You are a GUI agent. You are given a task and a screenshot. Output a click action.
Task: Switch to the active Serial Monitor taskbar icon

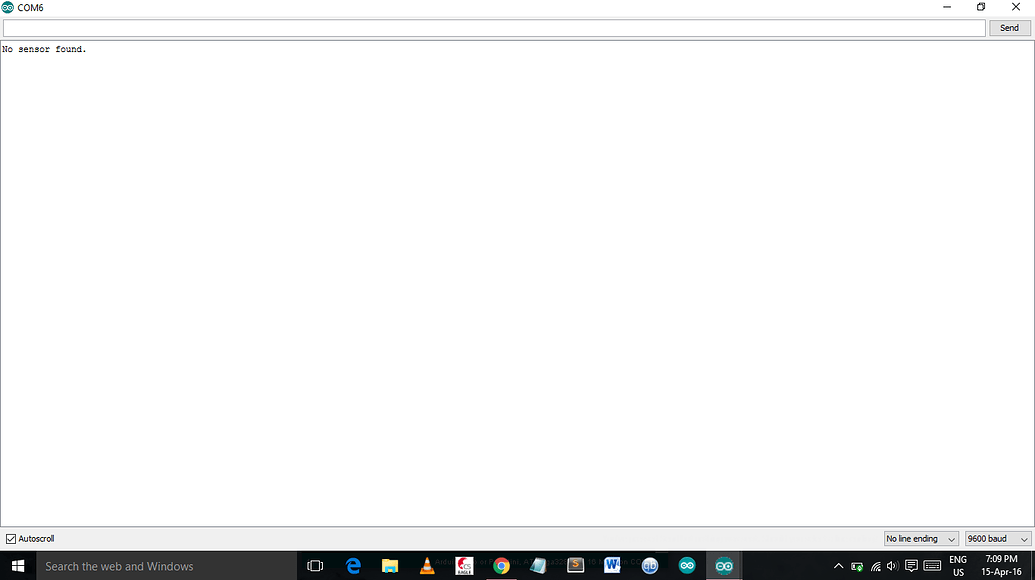point(724,565)
